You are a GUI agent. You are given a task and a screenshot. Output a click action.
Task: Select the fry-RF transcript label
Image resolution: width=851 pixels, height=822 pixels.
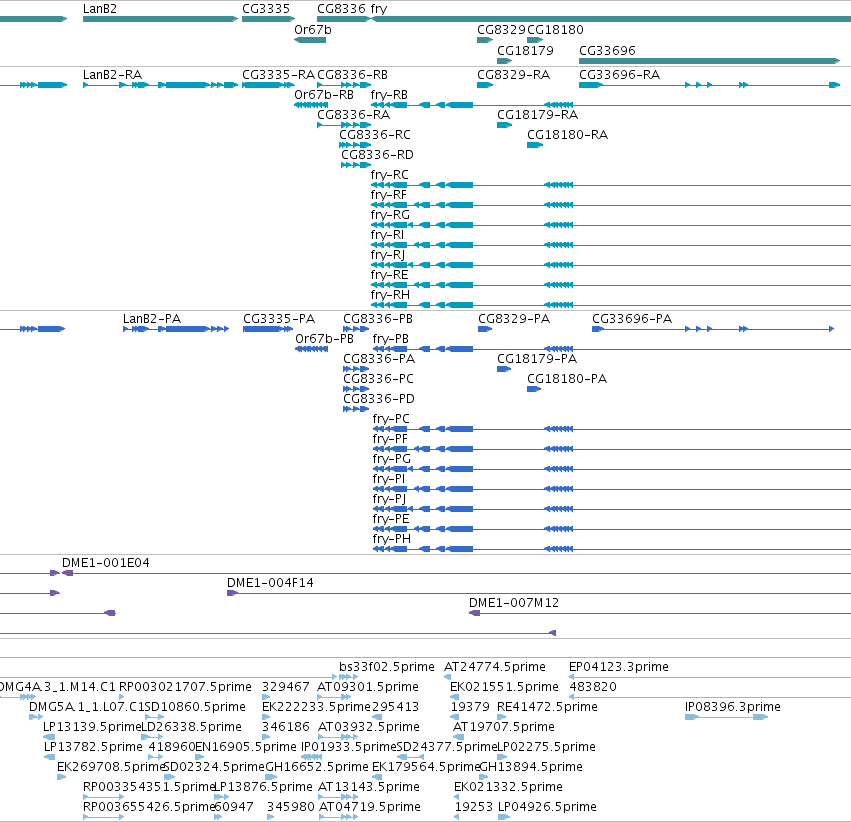click(x=389, y=195)
